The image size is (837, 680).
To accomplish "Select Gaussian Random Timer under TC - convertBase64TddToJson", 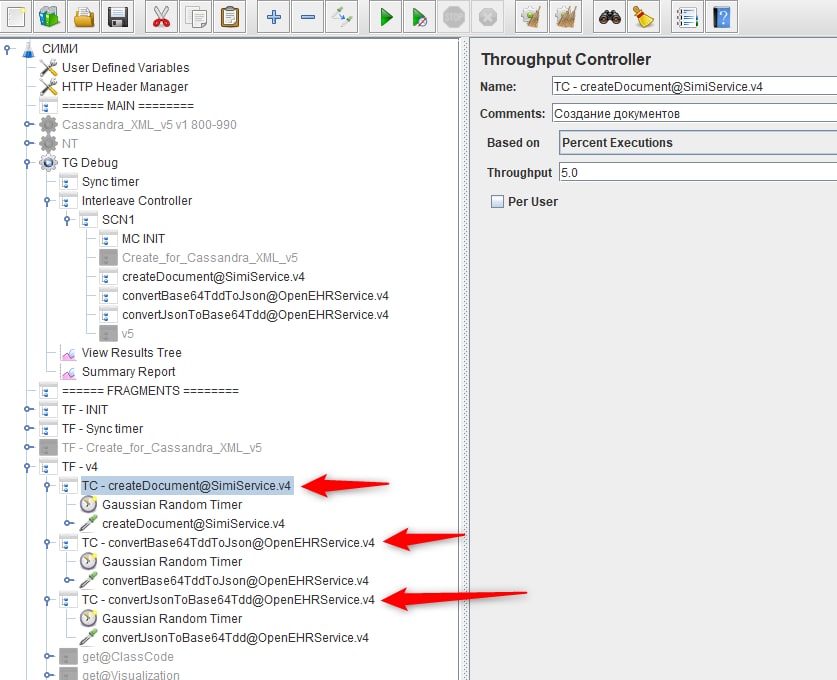I will (x=172, y=562).
